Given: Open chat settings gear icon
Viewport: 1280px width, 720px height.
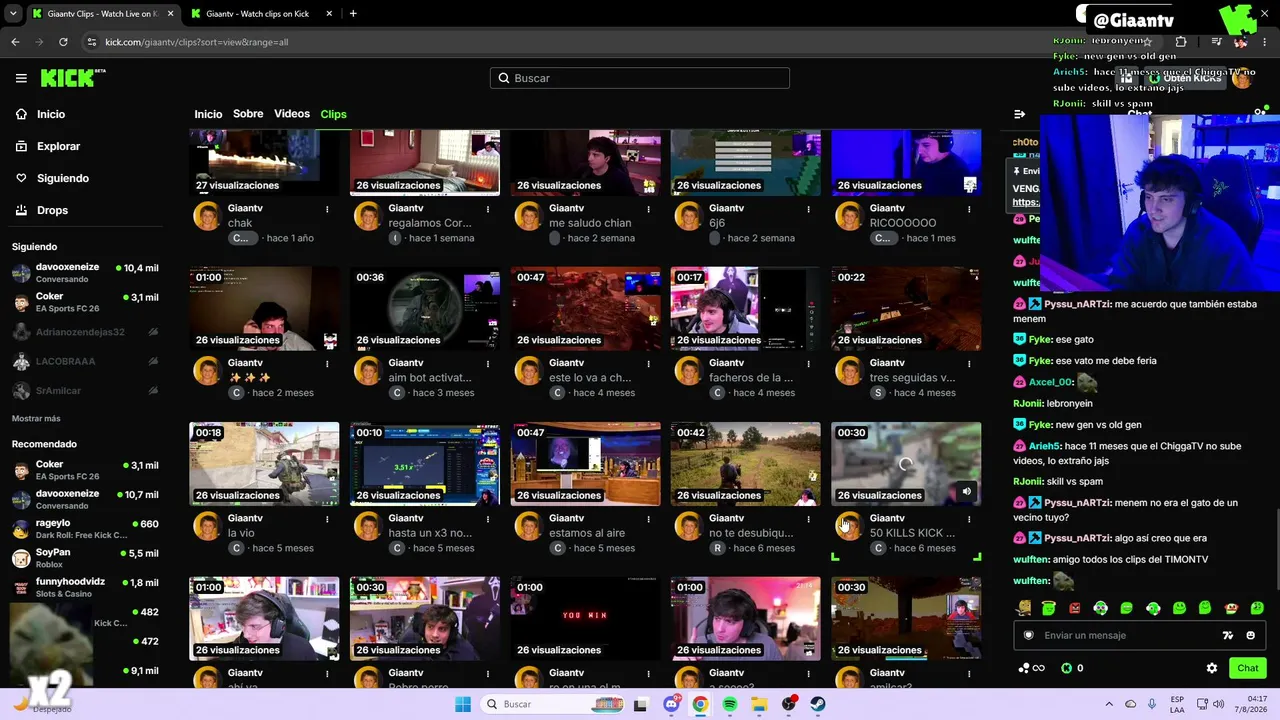Looking at the screenshot, I should (x=1212, y=668).
